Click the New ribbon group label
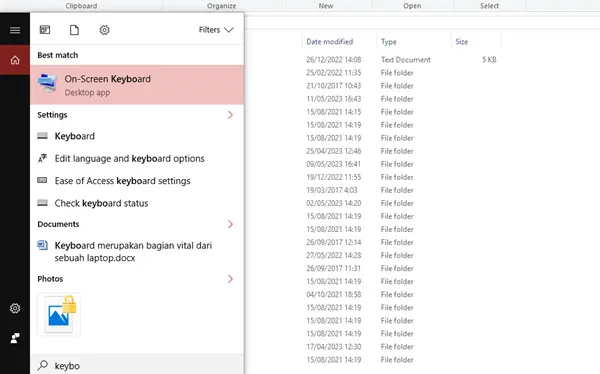This screenshot has width=600, height=374. 326,6
